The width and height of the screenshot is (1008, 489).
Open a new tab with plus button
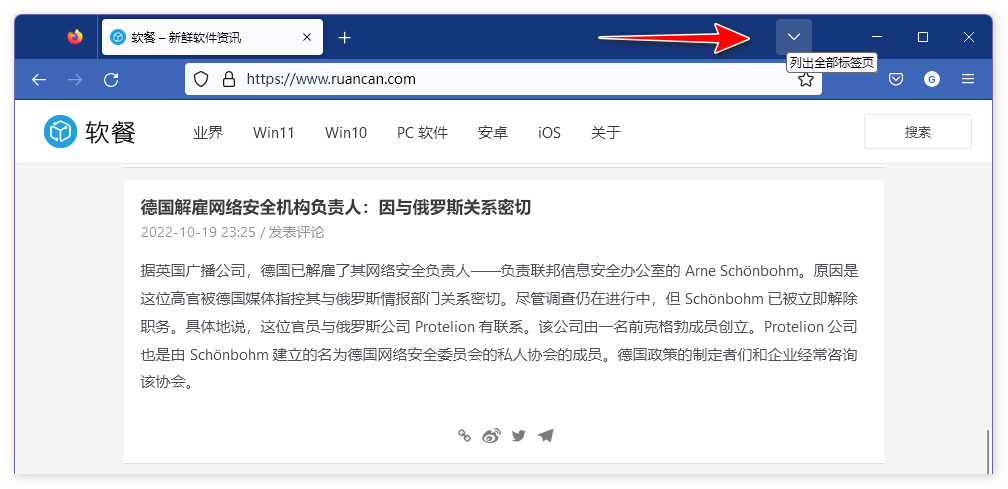[345, 38]
